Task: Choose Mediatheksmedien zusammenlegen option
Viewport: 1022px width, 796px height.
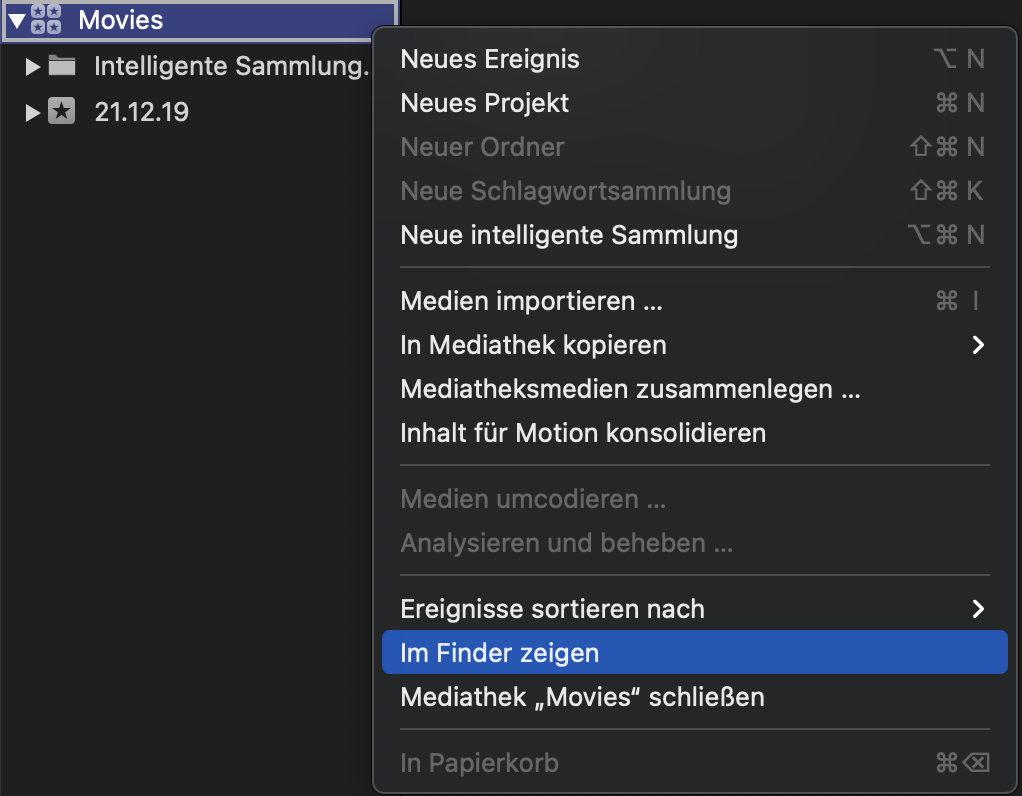Action: pos(630,389)
